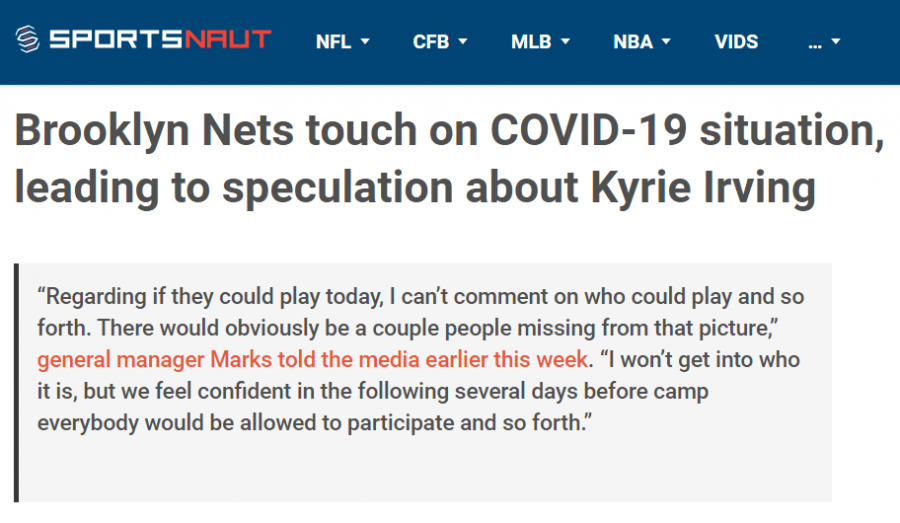Image resolution: width=900 pixels, height=523 pixels.
Task: Go to the VIDS section
Action: click(x=736, y=42)
